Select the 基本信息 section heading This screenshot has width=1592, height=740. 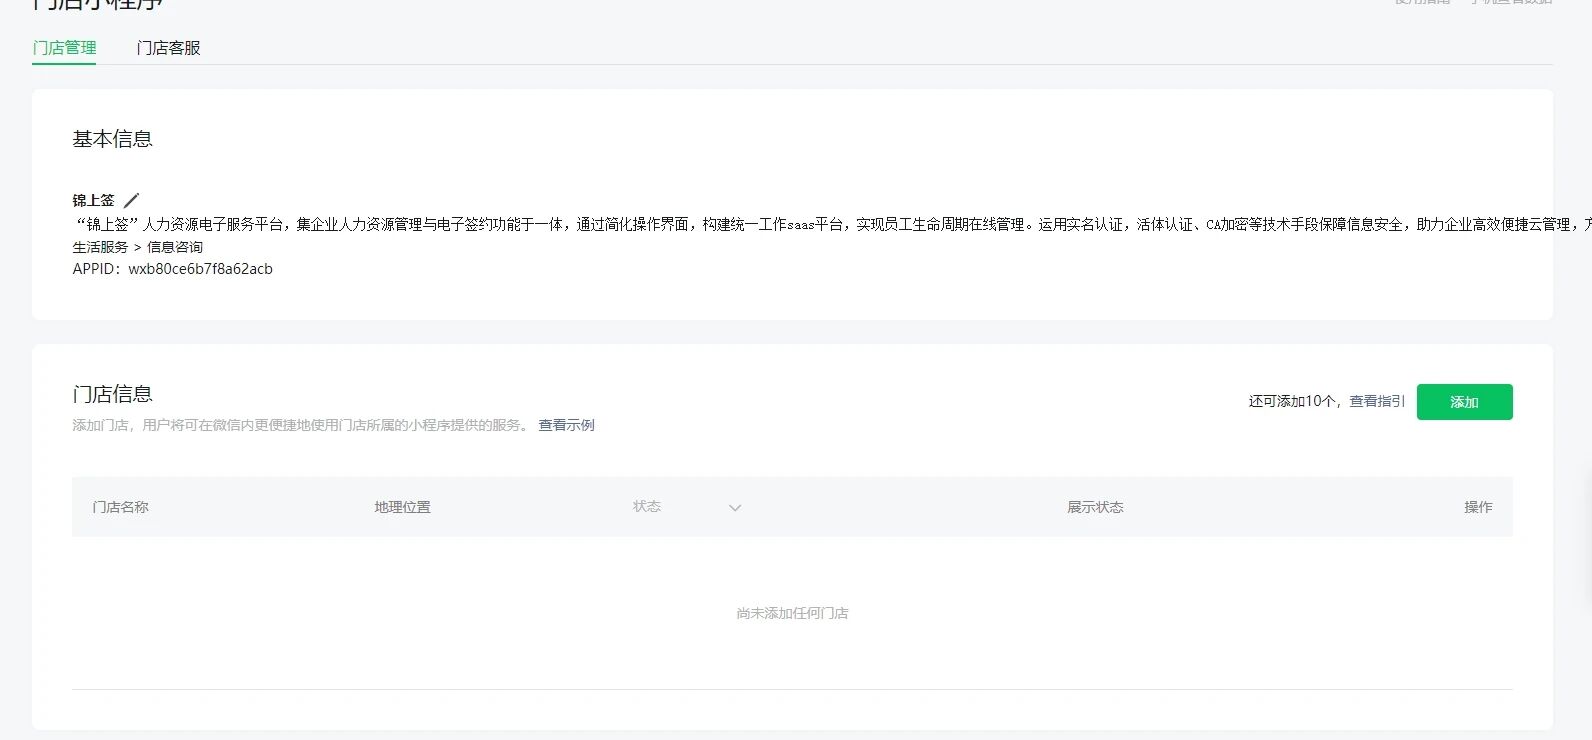(x=112, y=139)
